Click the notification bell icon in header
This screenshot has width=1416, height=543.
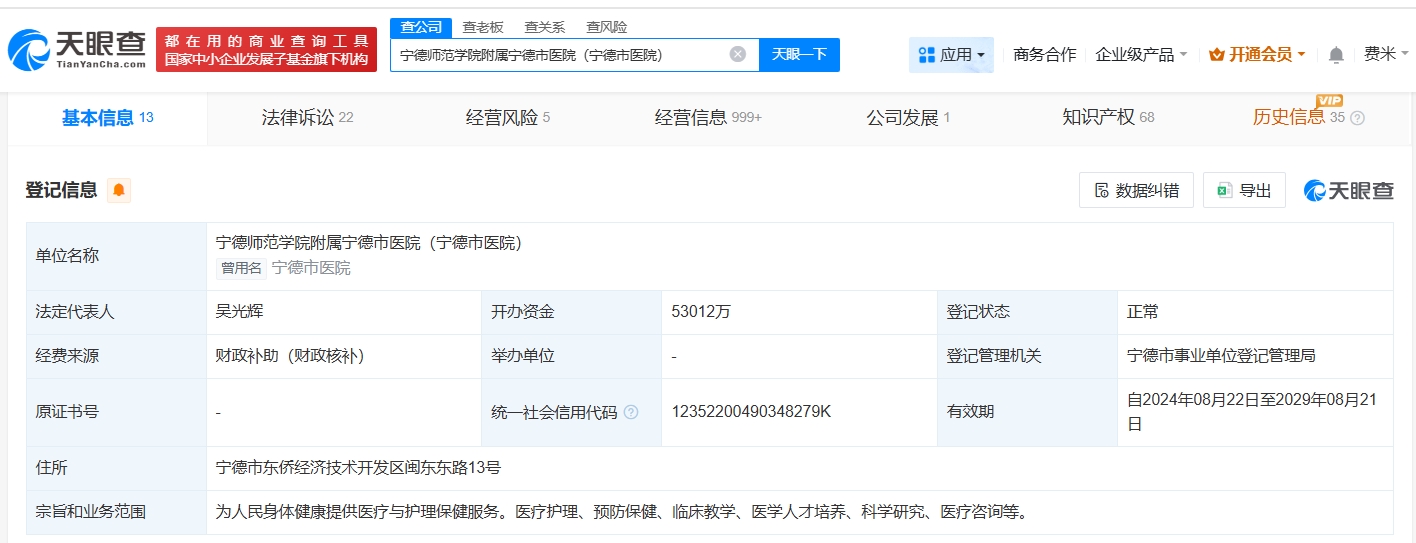(x=1336, y=55)
